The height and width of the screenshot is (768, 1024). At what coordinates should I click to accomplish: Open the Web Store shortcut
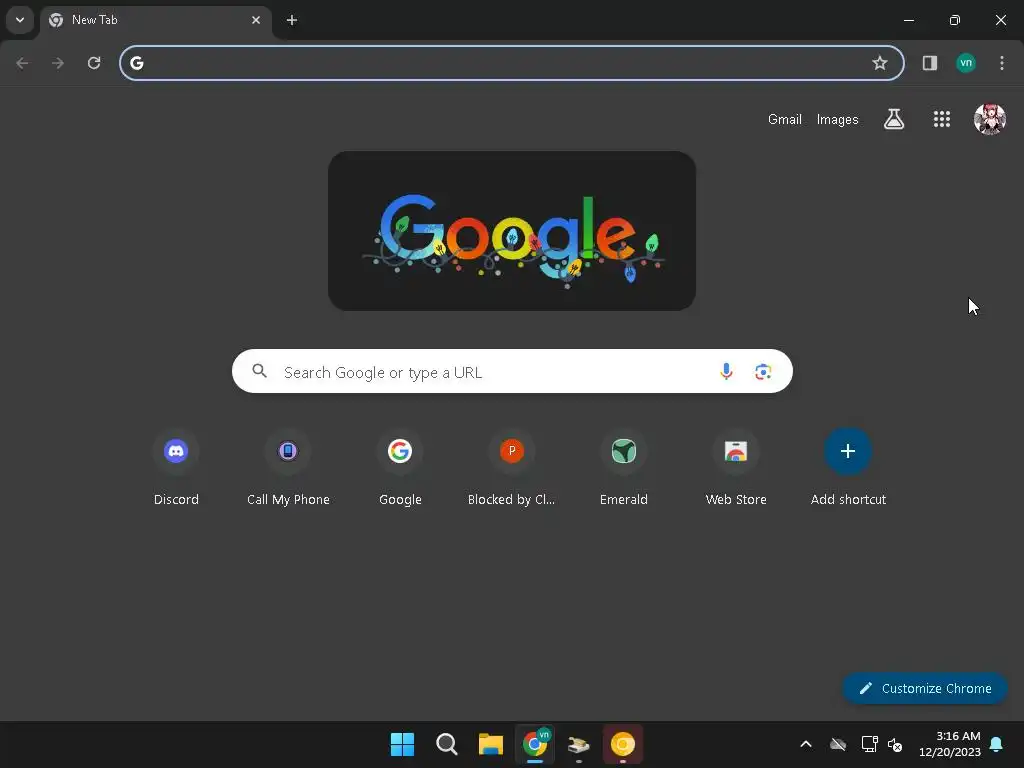tap(736, 468)
